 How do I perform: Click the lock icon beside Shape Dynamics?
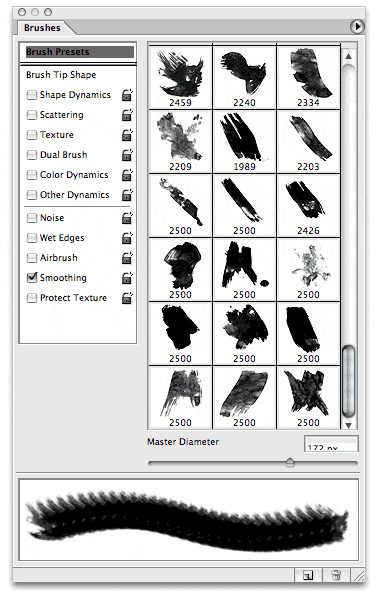[x=127, y=95]
